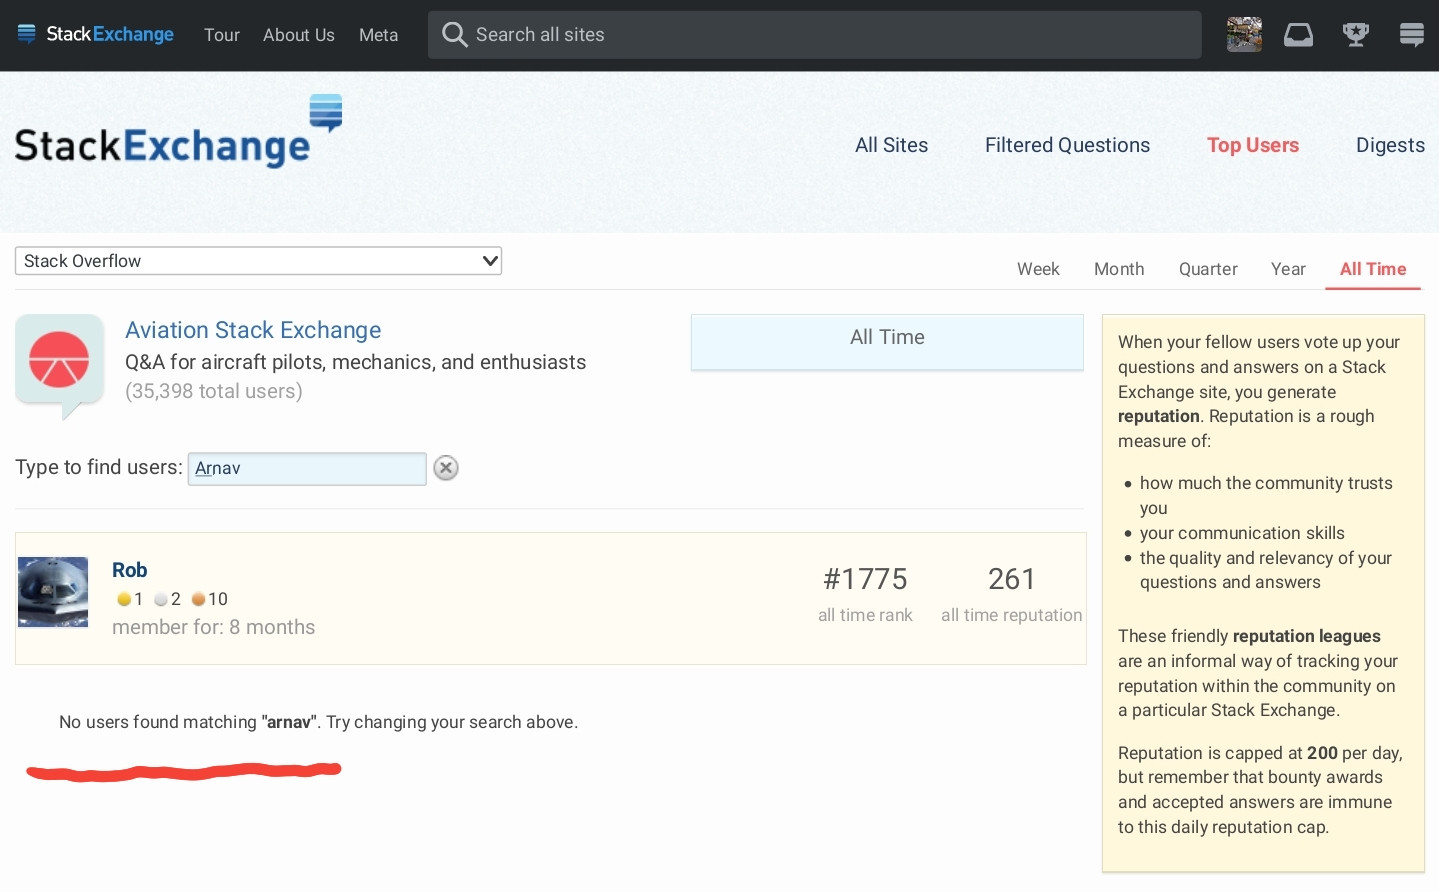Expand the Stack Overflow site dropdown
The height and width of the screenshot is (892, 1439).
[x=258, y=261]
